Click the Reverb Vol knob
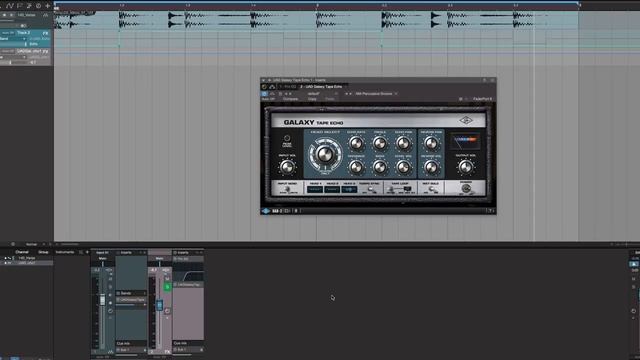 (431, 167)
